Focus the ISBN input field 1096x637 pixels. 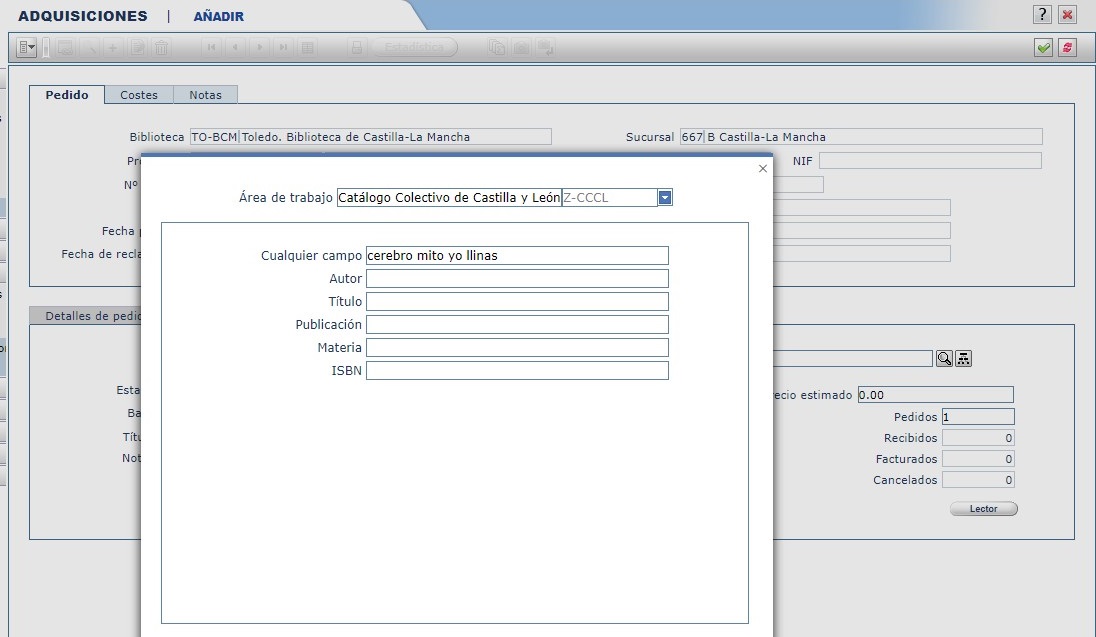517,371
